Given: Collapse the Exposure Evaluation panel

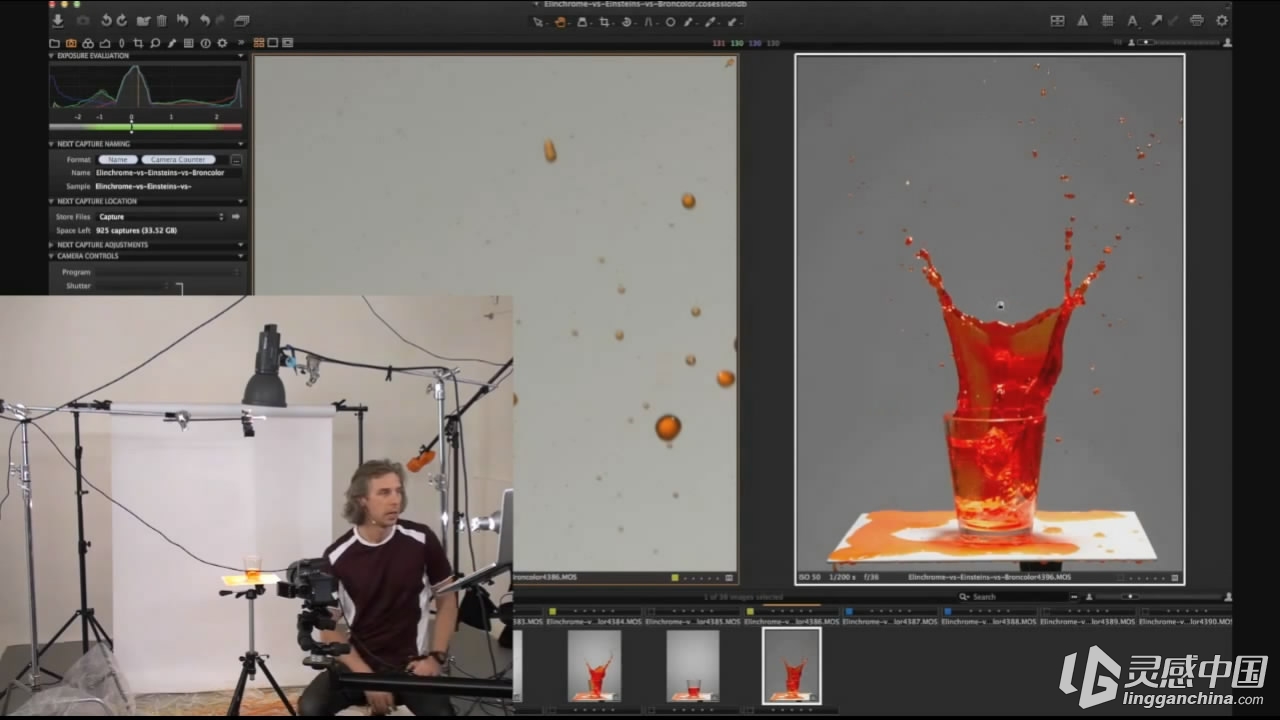Looking at the screenshot, I should click(x=52, y=56).
